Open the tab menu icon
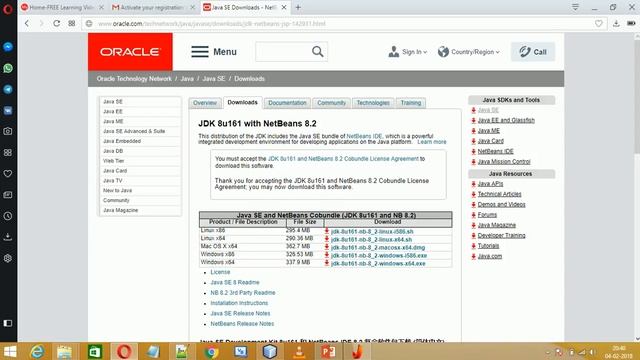 point(575,7)
